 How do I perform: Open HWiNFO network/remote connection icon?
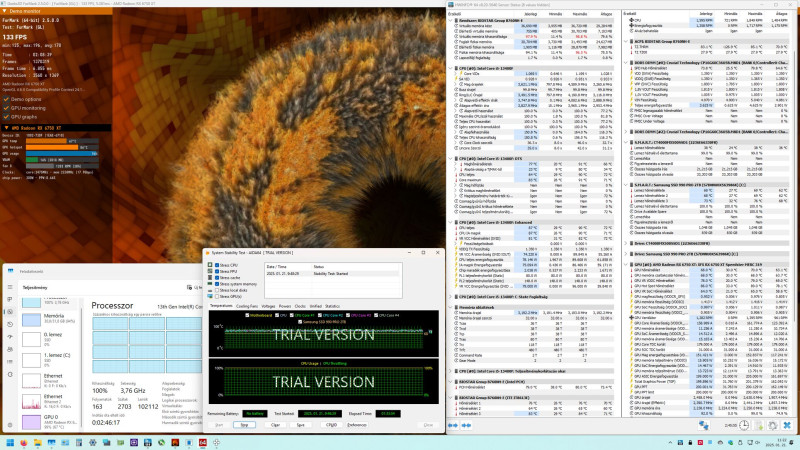point(704,425)
